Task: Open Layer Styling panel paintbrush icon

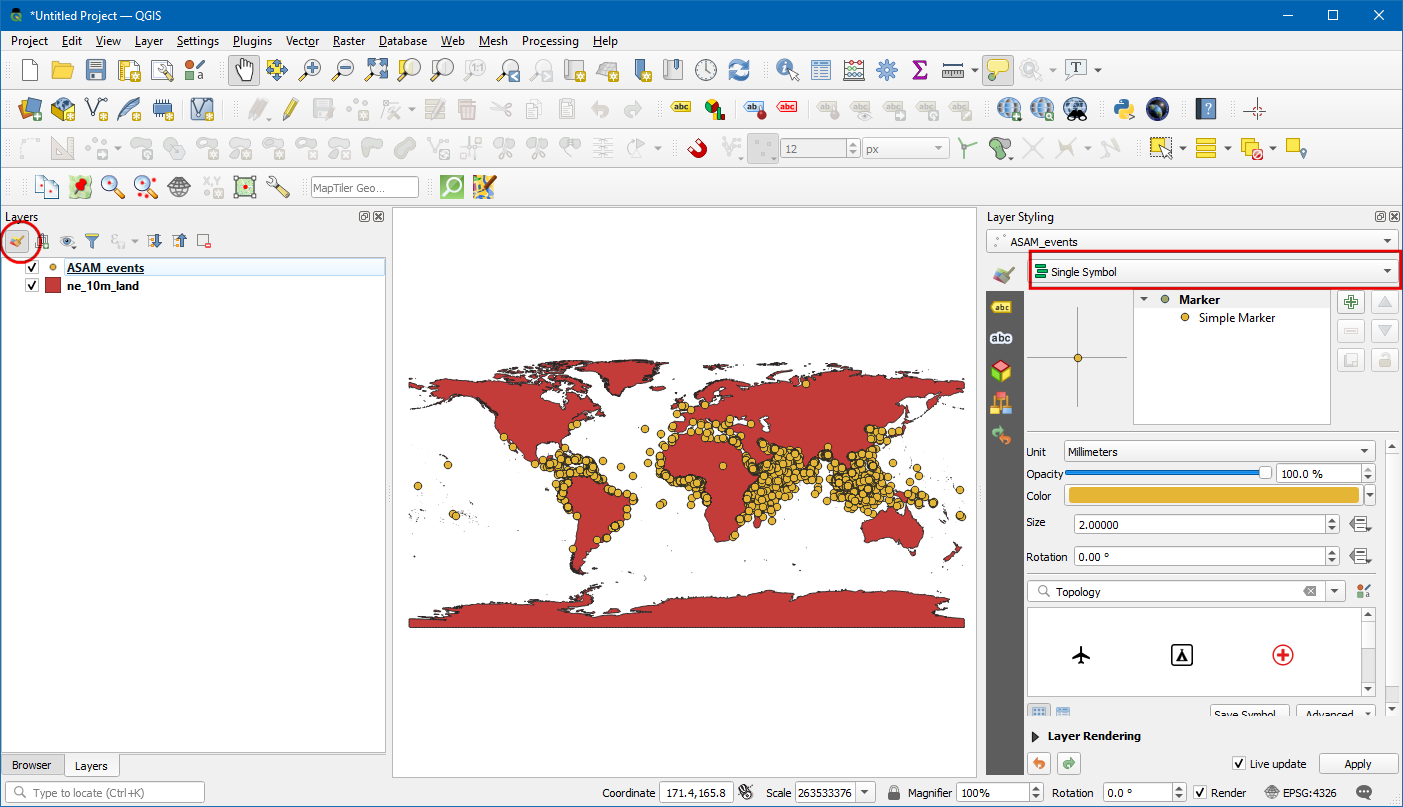Action: 17,241
